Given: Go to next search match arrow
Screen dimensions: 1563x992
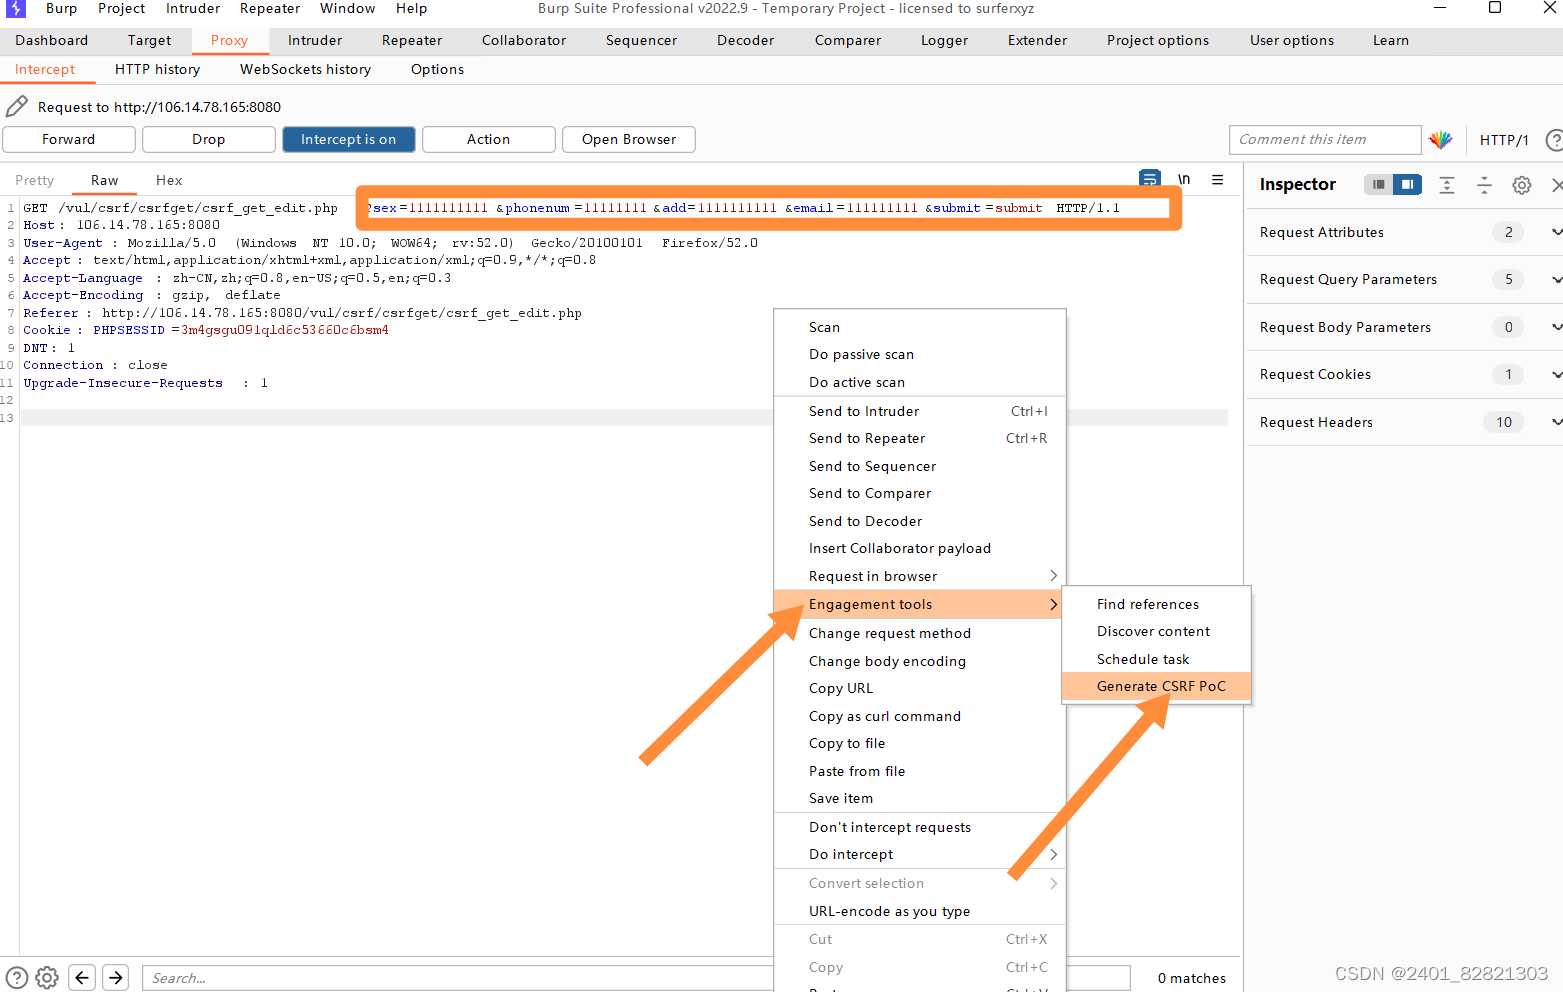Looking at the screenshot, I should pos(116,978).
